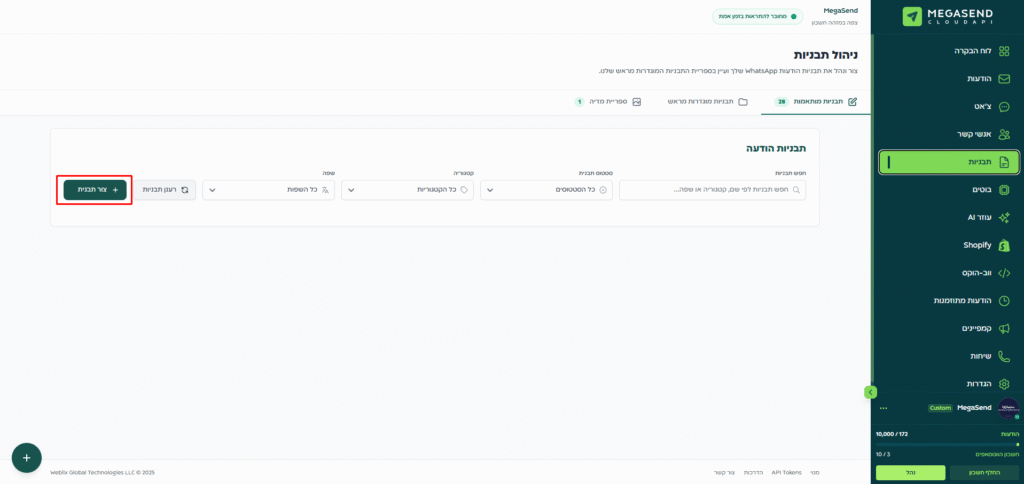Click the template search input field
The width and height of the screenshot is (1024, 484).
[711, 189]
